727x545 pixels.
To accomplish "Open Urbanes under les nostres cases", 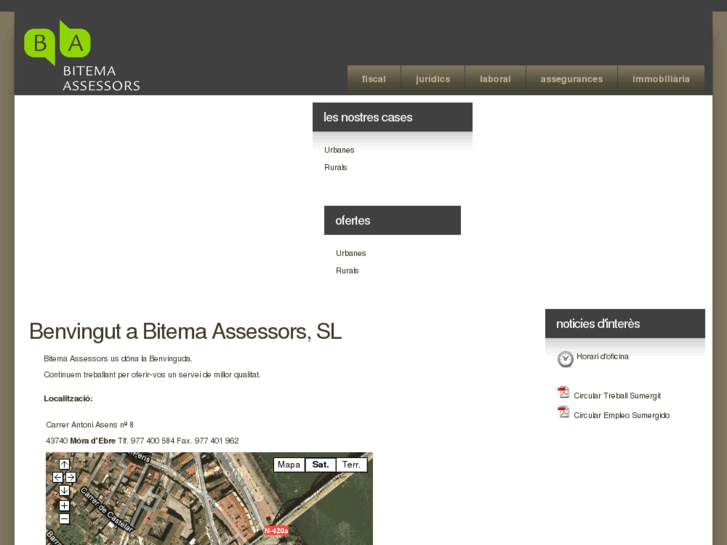I will 339,150.
